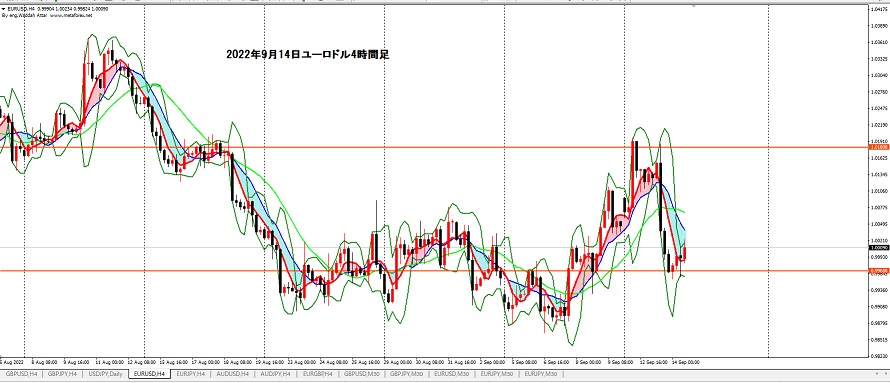This screenshot has height=383, width=890.
Task: Select the USDJPY,Daily chart tab
Action: (x=105, y=374)
